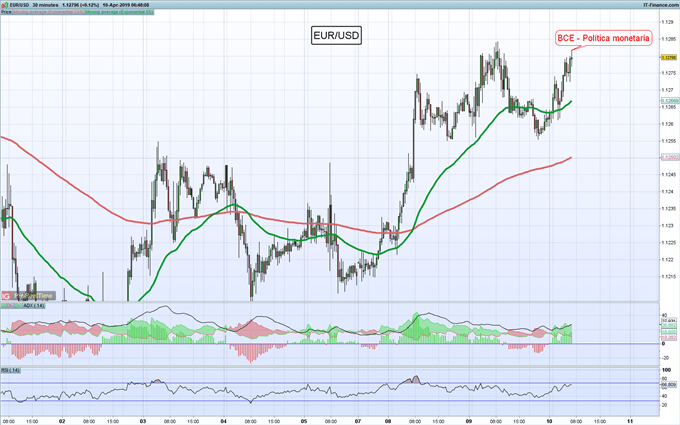Click the red 1.12502 moving average value tag
Image resolution: width=680 pixels, height=425 pixels.
click(670, 157)
